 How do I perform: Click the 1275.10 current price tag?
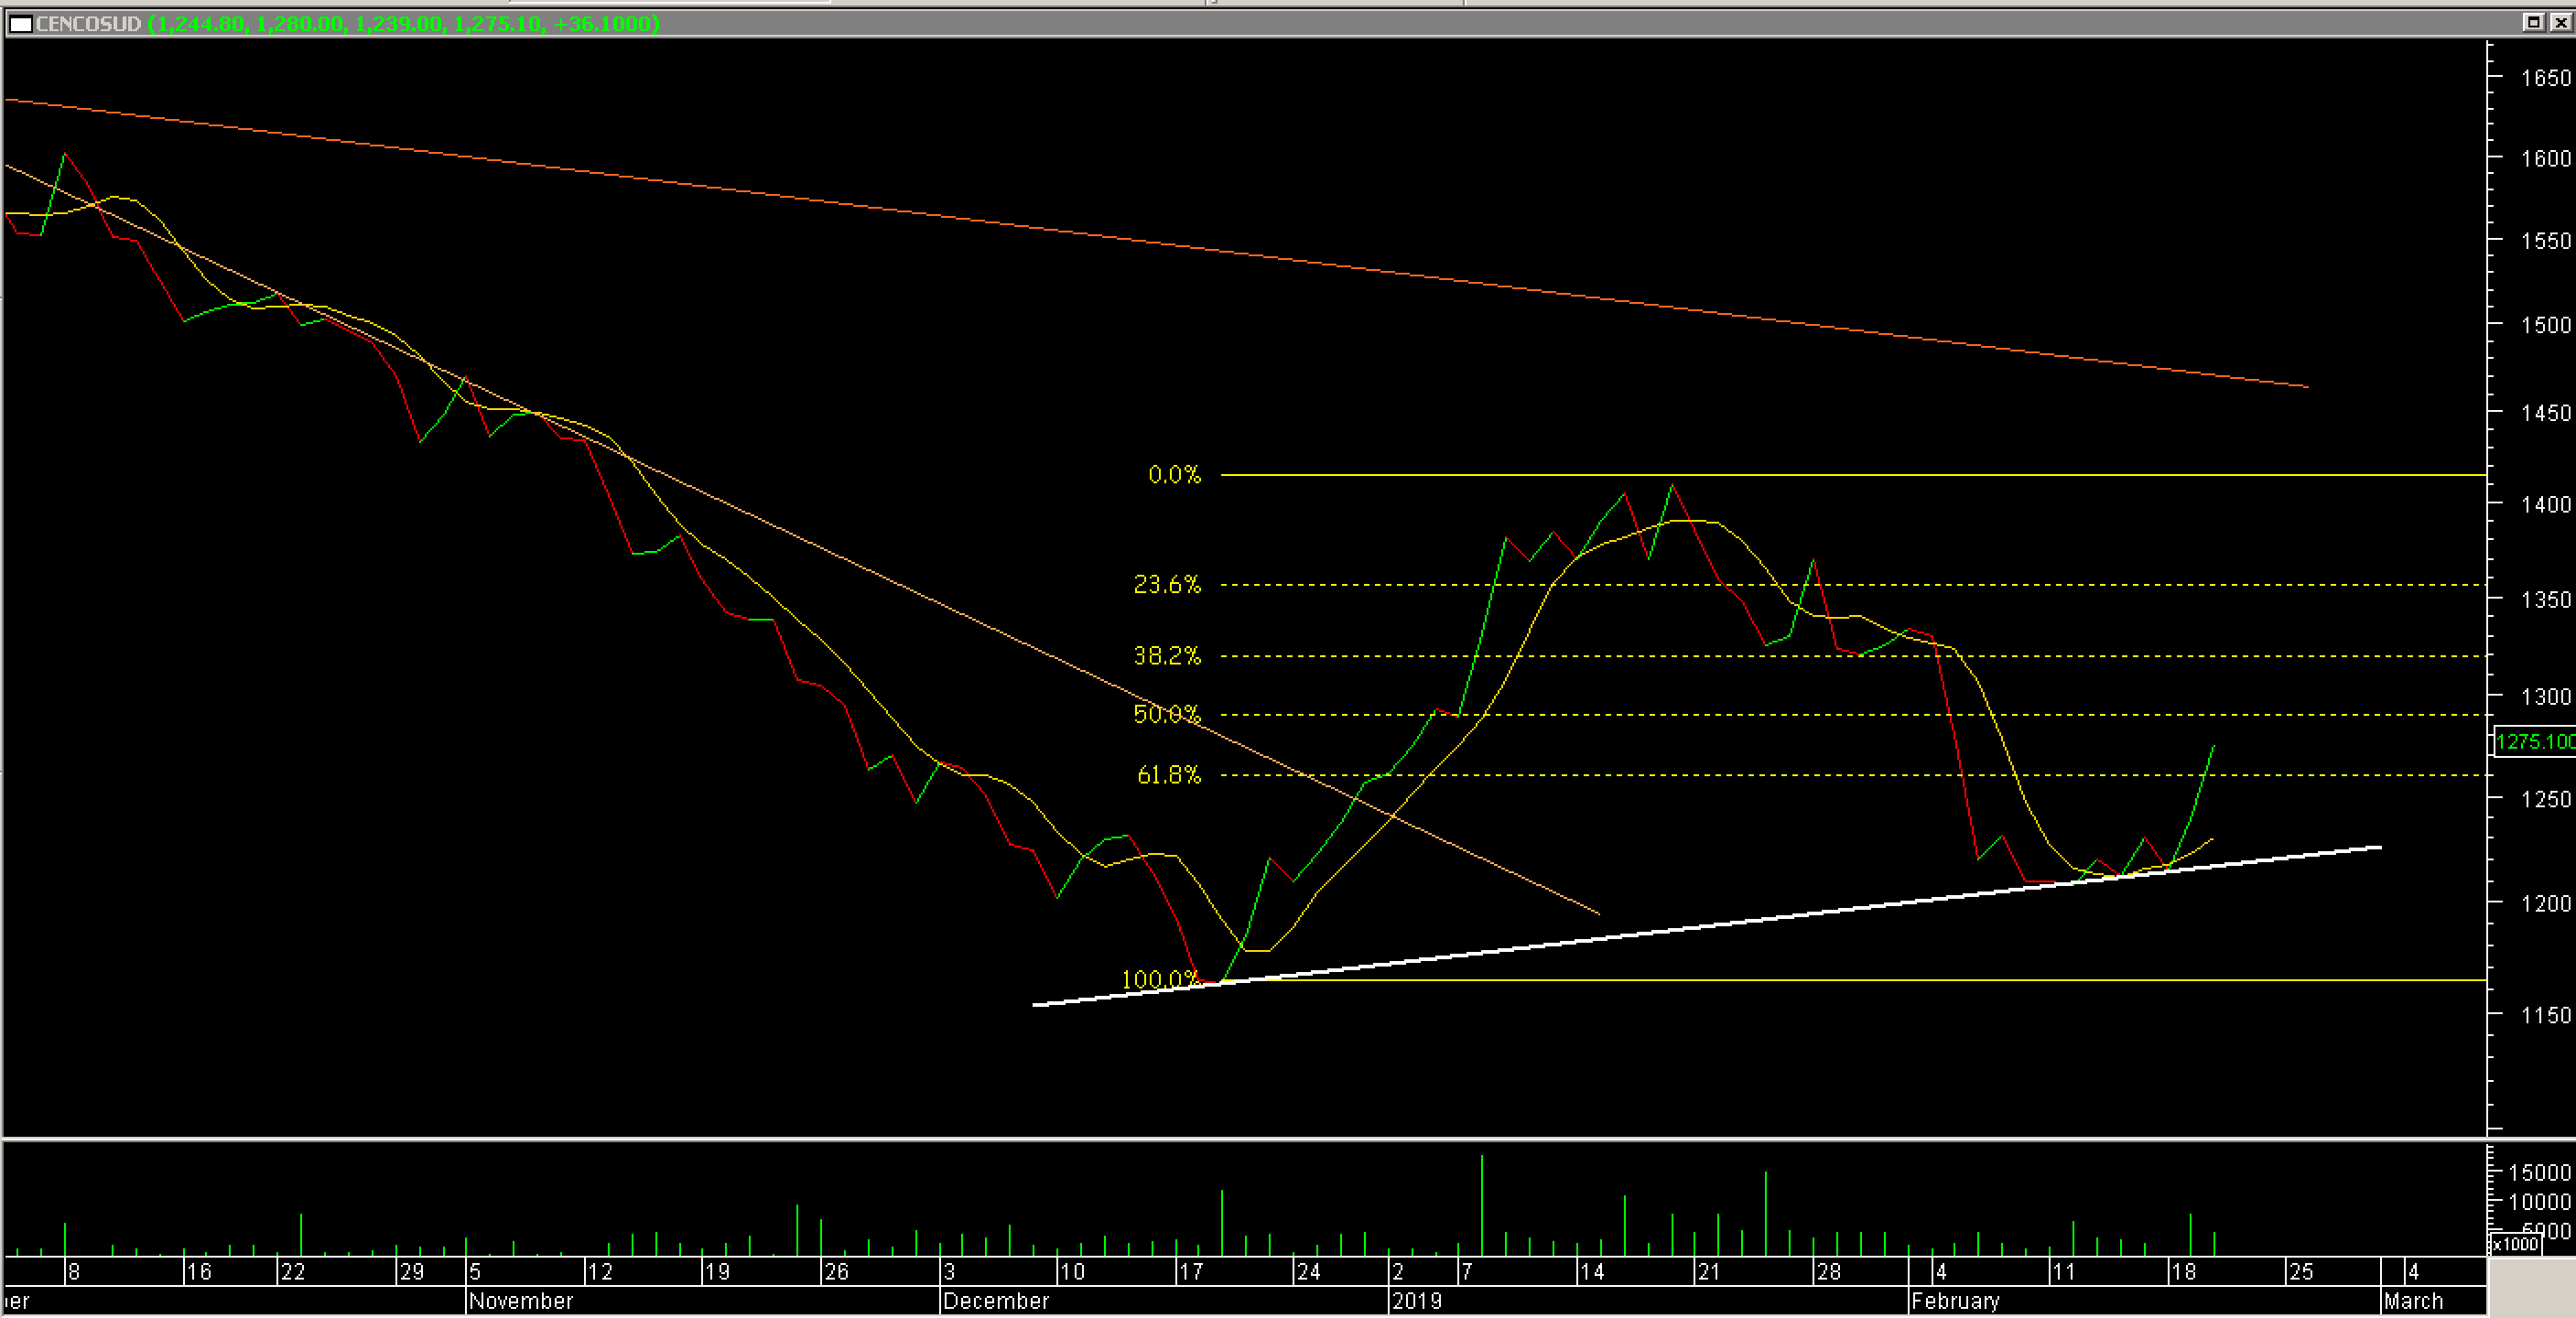tap(2535, 741)
